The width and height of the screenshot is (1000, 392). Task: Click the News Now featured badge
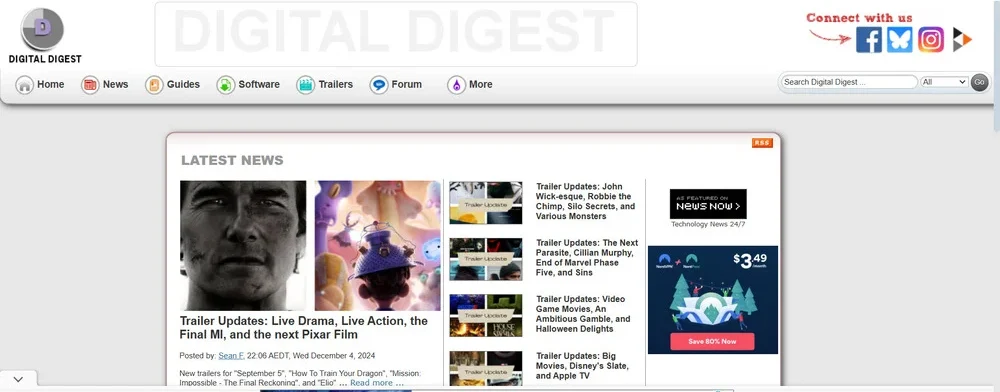pyautogui.click(x=708, y=204)
